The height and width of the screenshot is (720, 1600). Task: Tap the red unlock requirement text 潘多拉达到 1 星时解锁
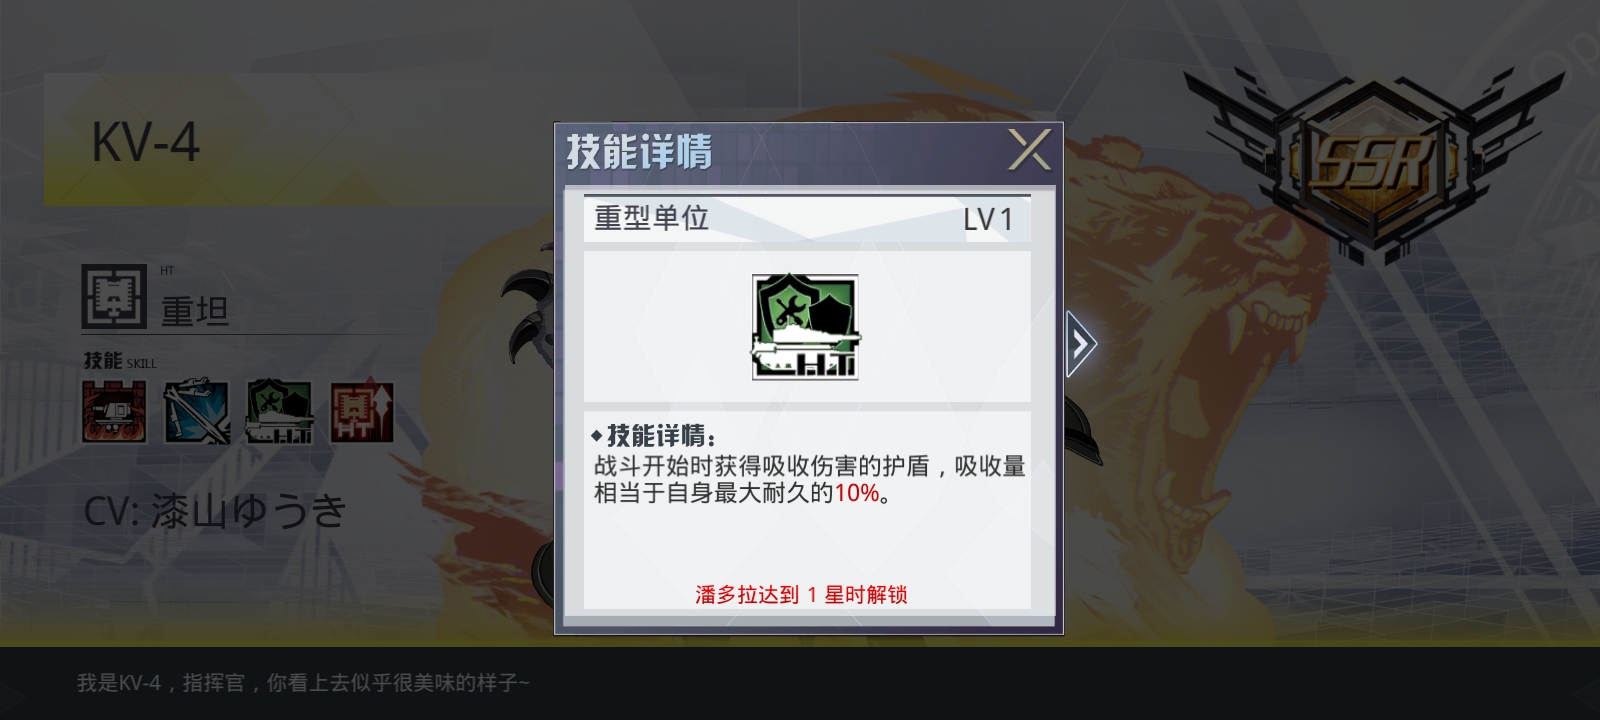pyautogui.click(x=802, y=595)
